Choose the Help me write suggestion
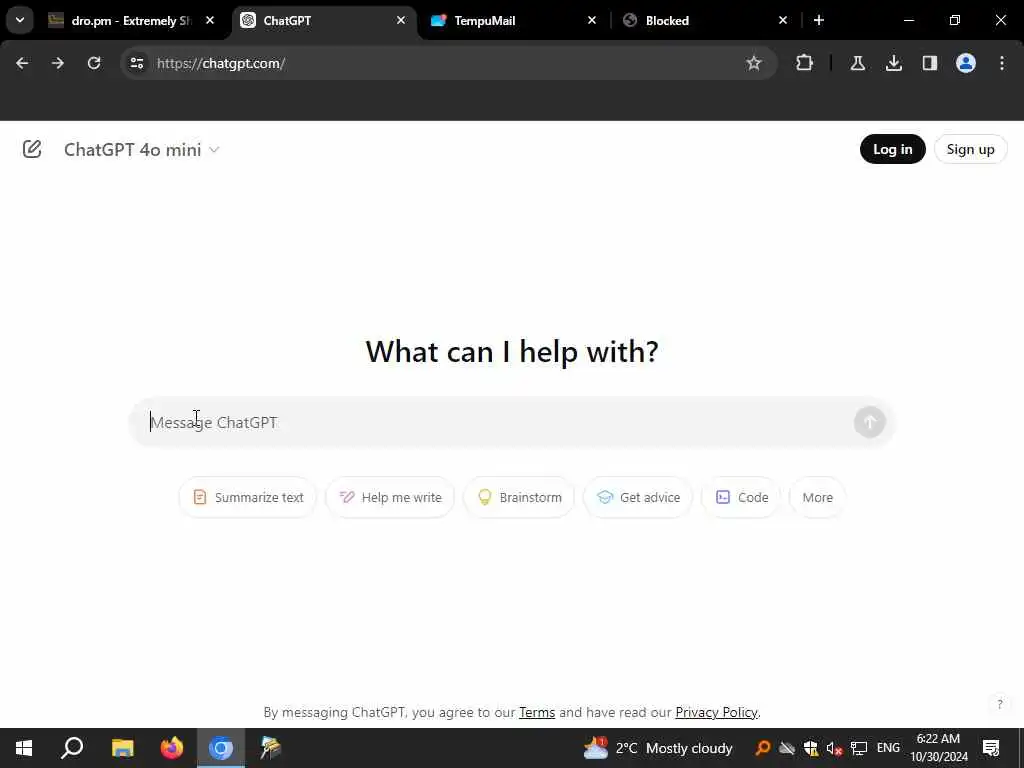This screenshot has height=768, width=1024. [390, 497]
